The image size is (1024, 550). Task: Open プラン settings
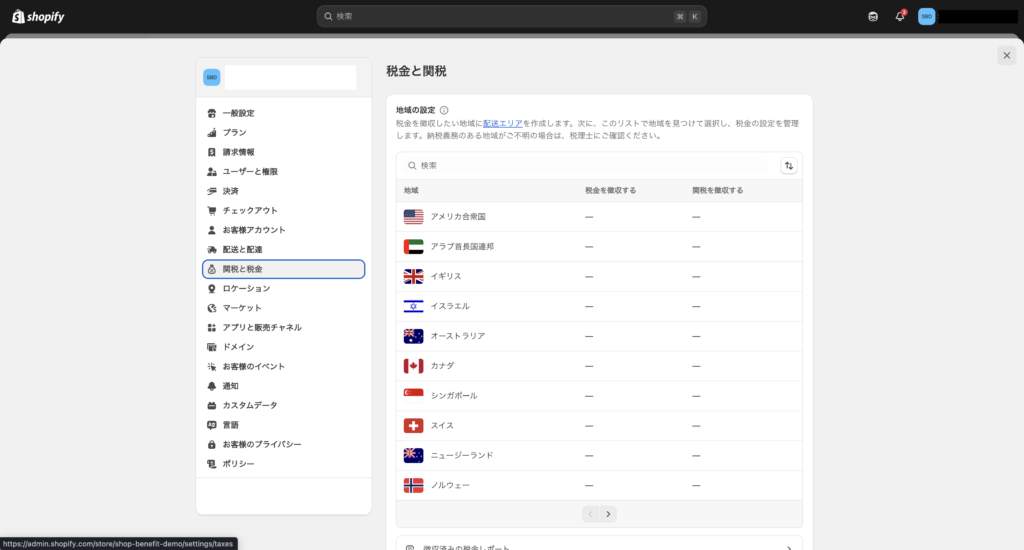coord(283,133)
